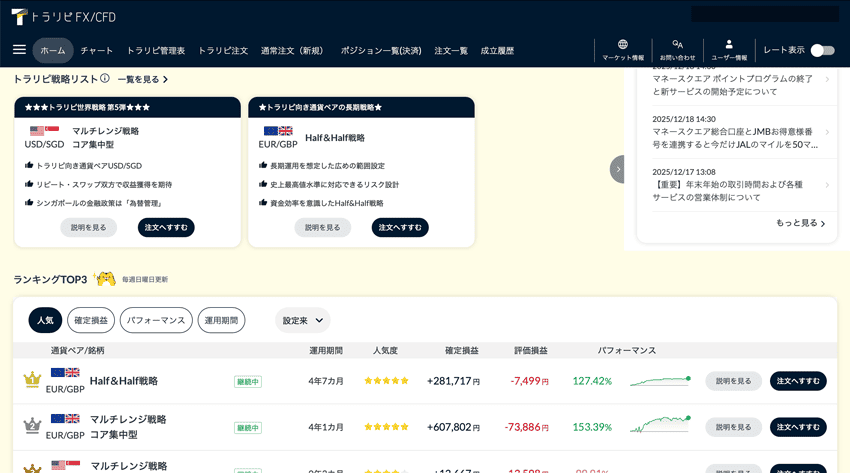Click performance sparkline of 153.39% row
This screenshot has height=473, width=850.
pyautogui.click(x=660, y=425)
